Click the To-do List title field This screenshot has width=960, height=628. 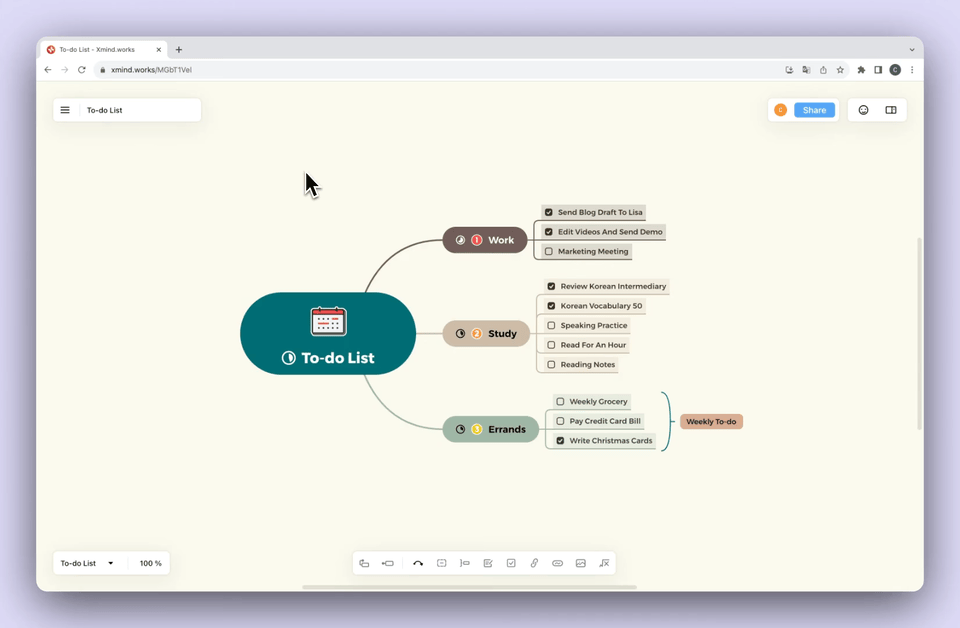point(140,110)
